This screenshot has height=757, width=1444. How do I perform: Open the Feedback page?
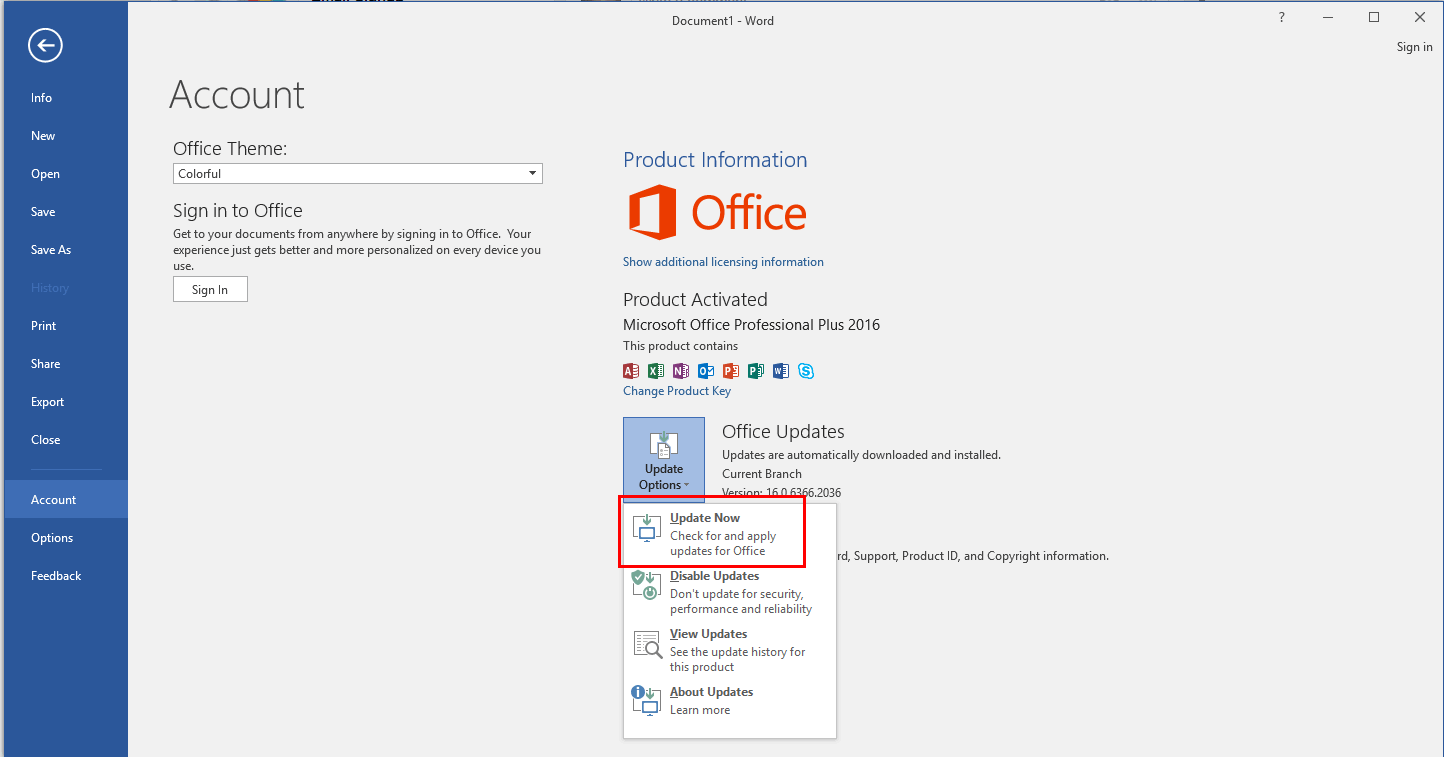pyautogui.click(x=64, y=576)
